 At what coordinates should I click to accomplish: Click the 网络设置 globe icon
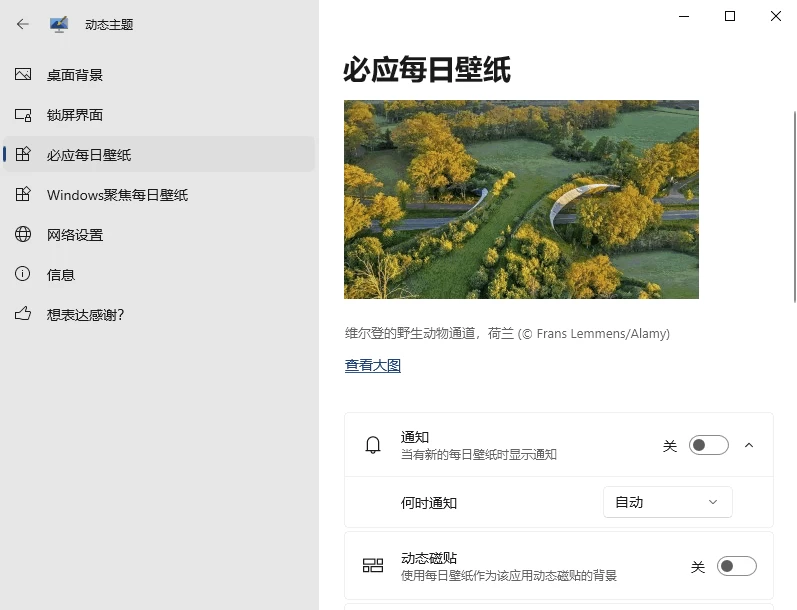[23, 235]
